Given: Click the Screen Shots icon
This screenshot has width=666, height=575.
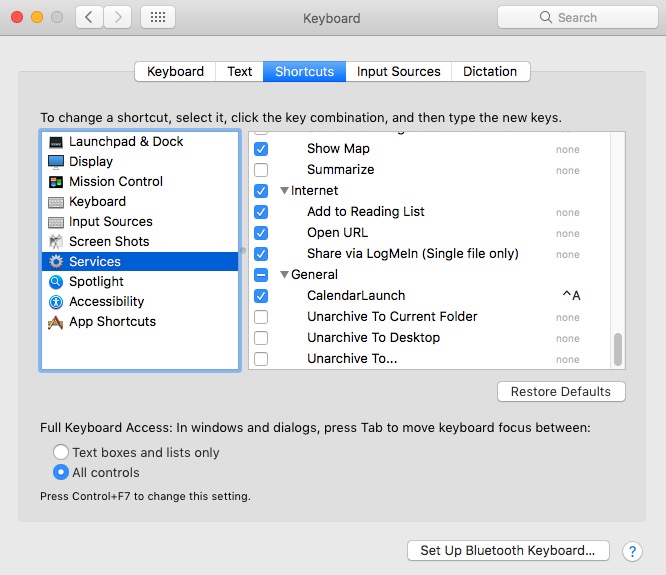Looking at the screenshot, I should coord(56,242).
